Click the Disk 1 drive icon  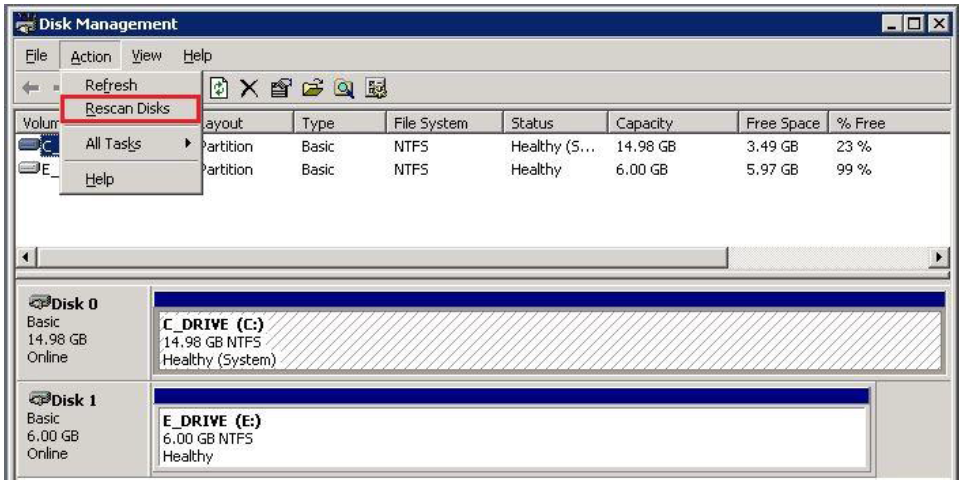coord(40,399)
